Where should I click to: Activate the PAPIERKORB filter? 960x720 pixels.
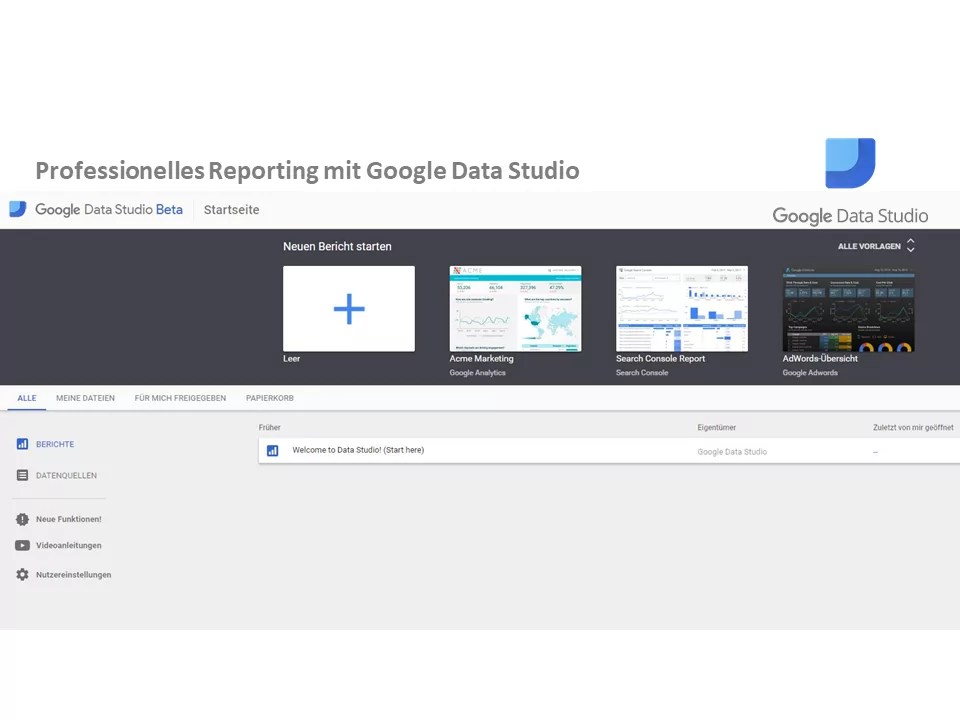coord(269,398)
